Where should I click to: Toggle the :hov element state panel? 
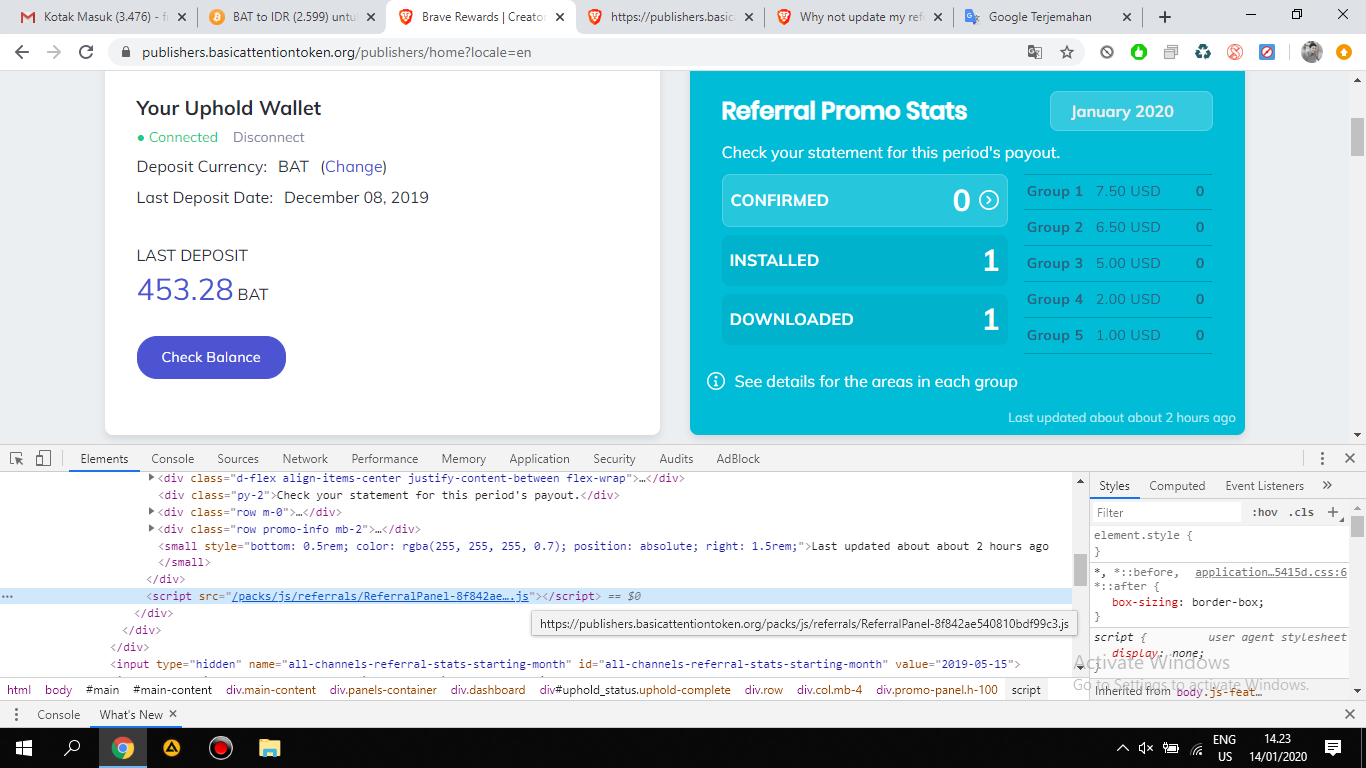tap(1265, 512)
